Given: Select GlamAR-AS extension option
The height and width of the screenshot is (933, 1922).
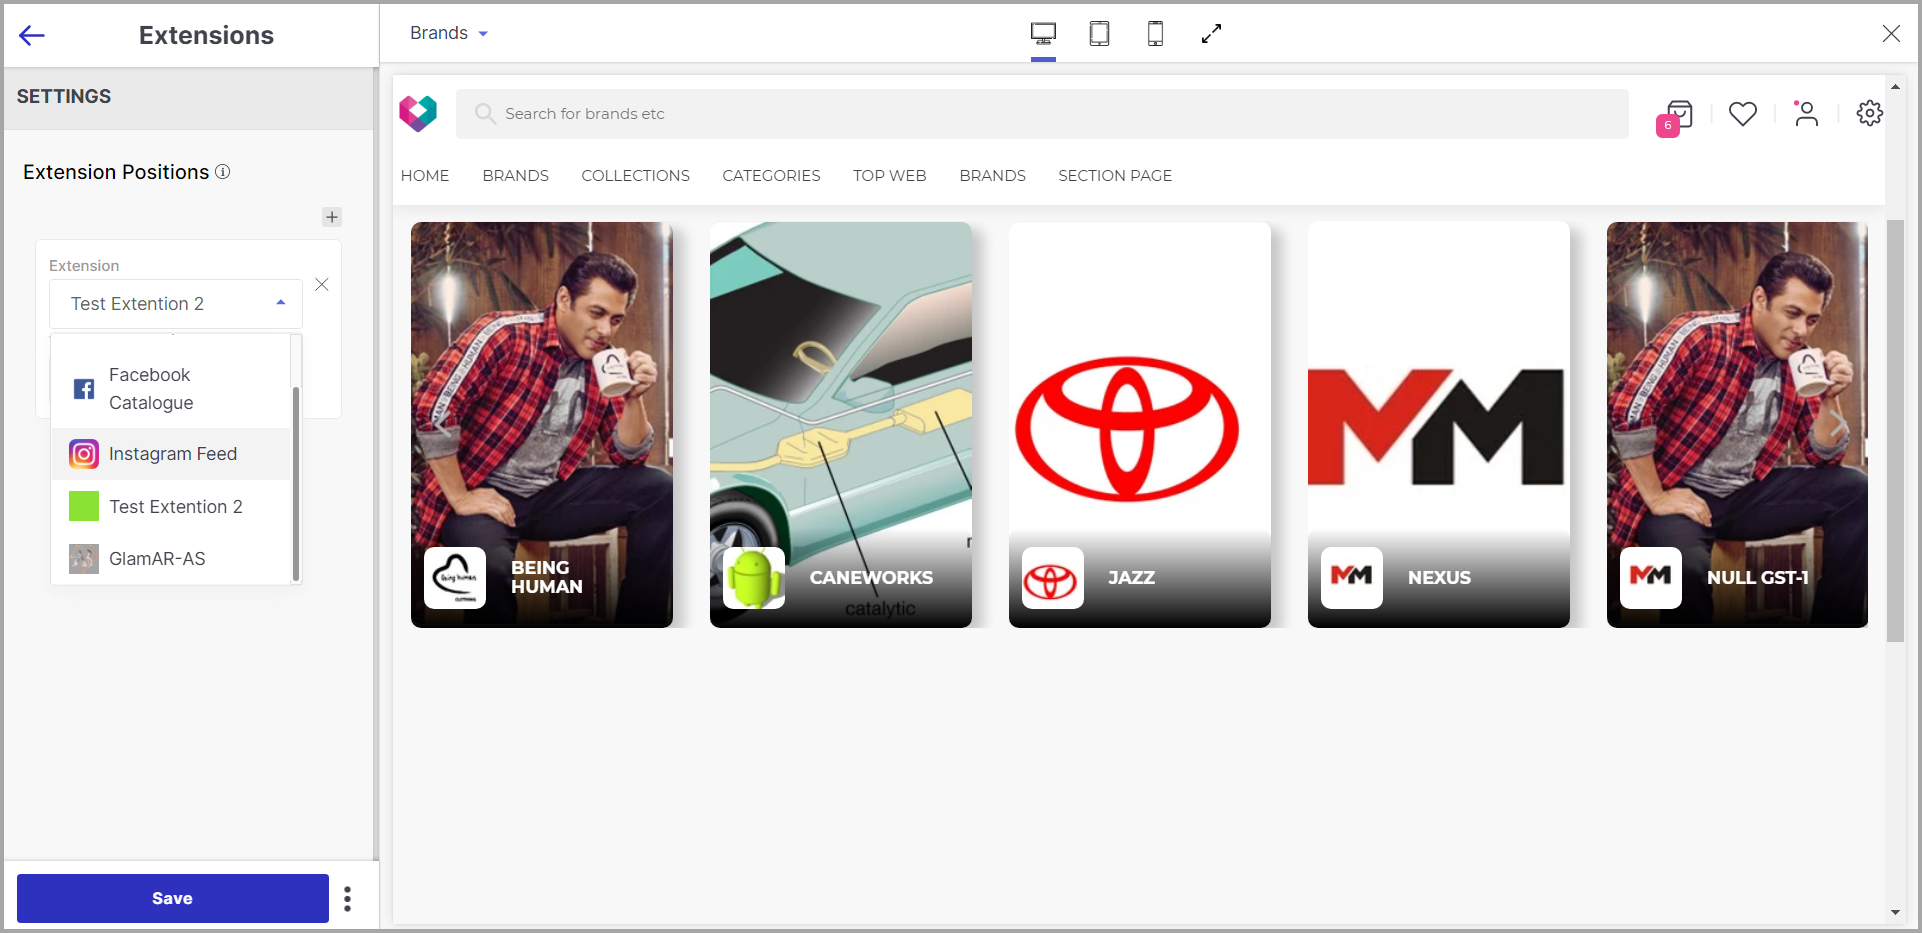Looking at the screenshot, I should pyautogui.click(x=171, y=559).
